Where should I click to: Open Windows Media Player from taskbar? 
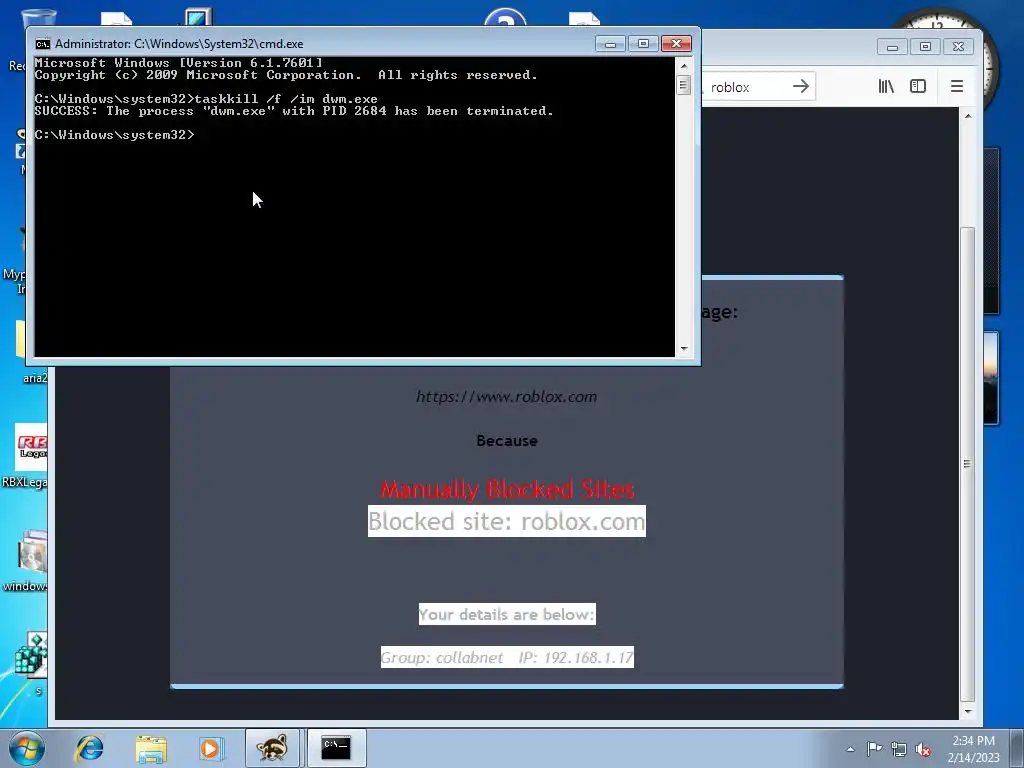click(210, 748)
